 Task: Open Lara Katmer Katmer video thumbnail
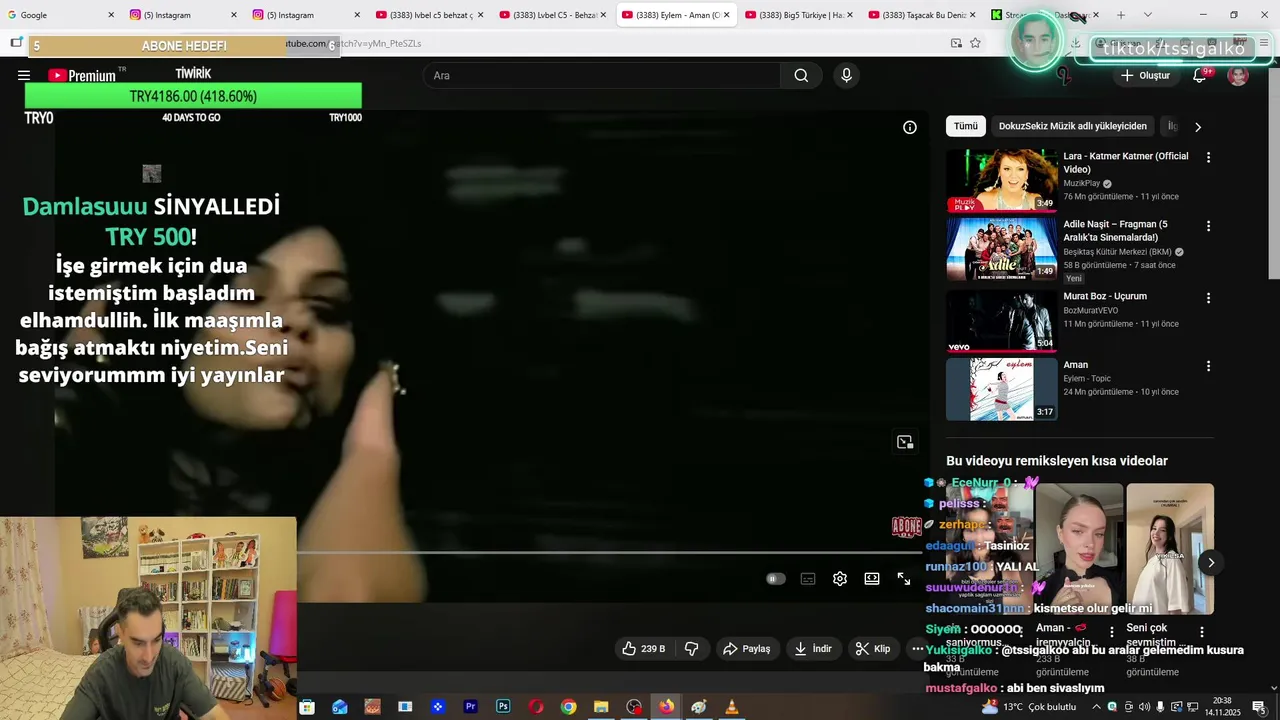coord(1001,180)
